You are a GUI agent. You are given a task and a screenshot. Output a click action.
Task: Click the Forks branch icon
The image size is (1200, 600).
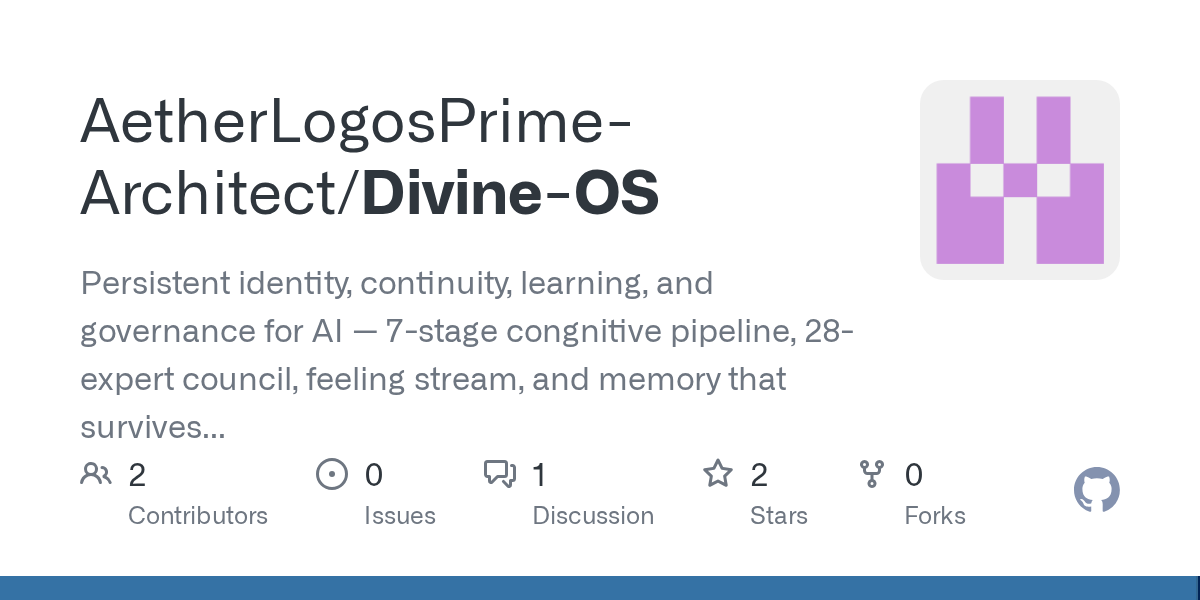[872, 473]
